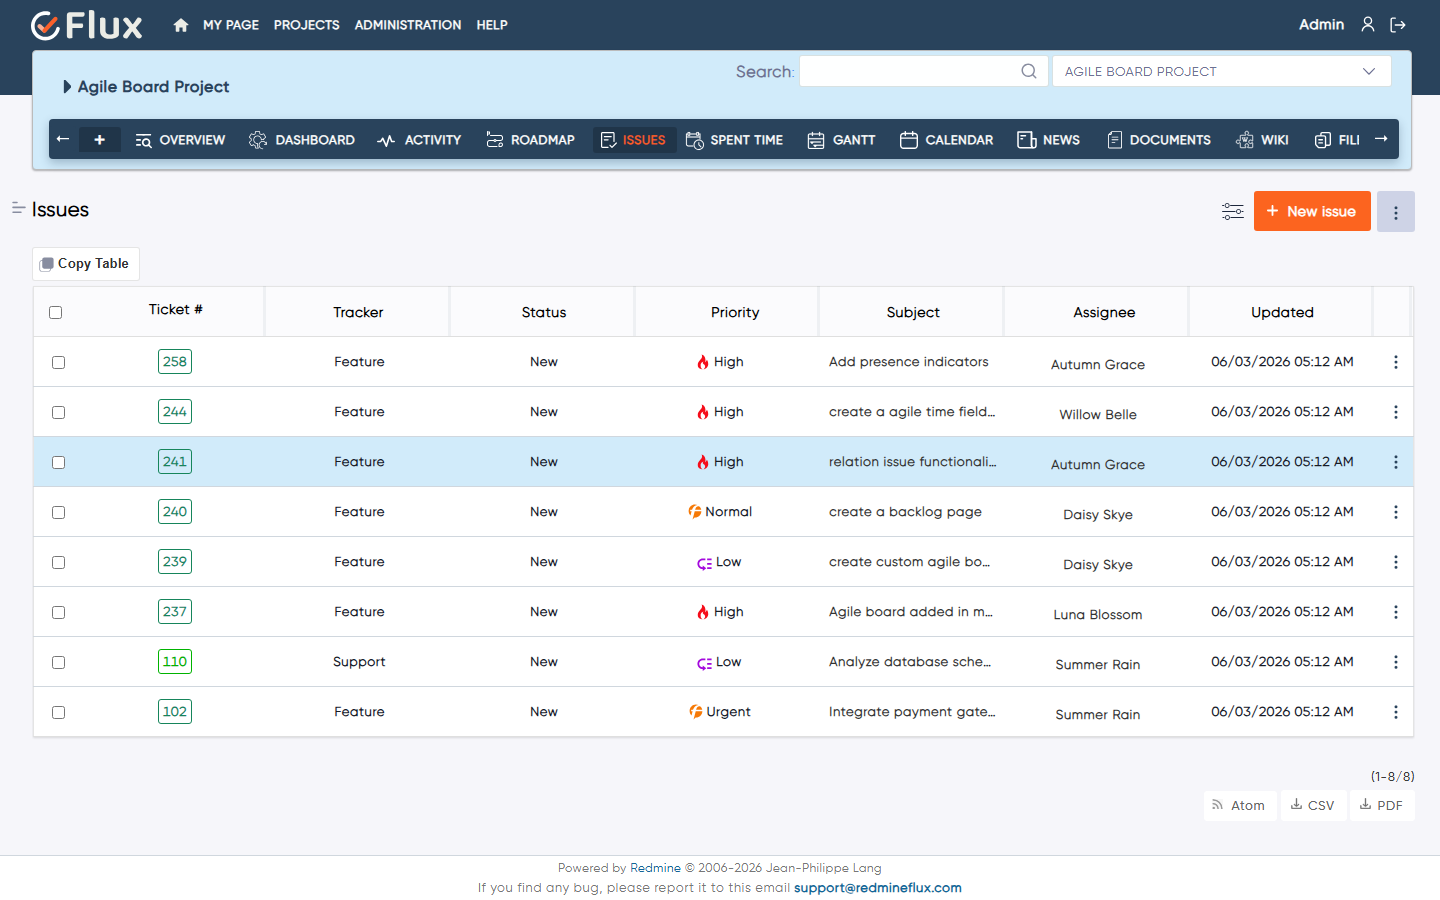Tick the checkbox for ticket 110

[58, 662]
